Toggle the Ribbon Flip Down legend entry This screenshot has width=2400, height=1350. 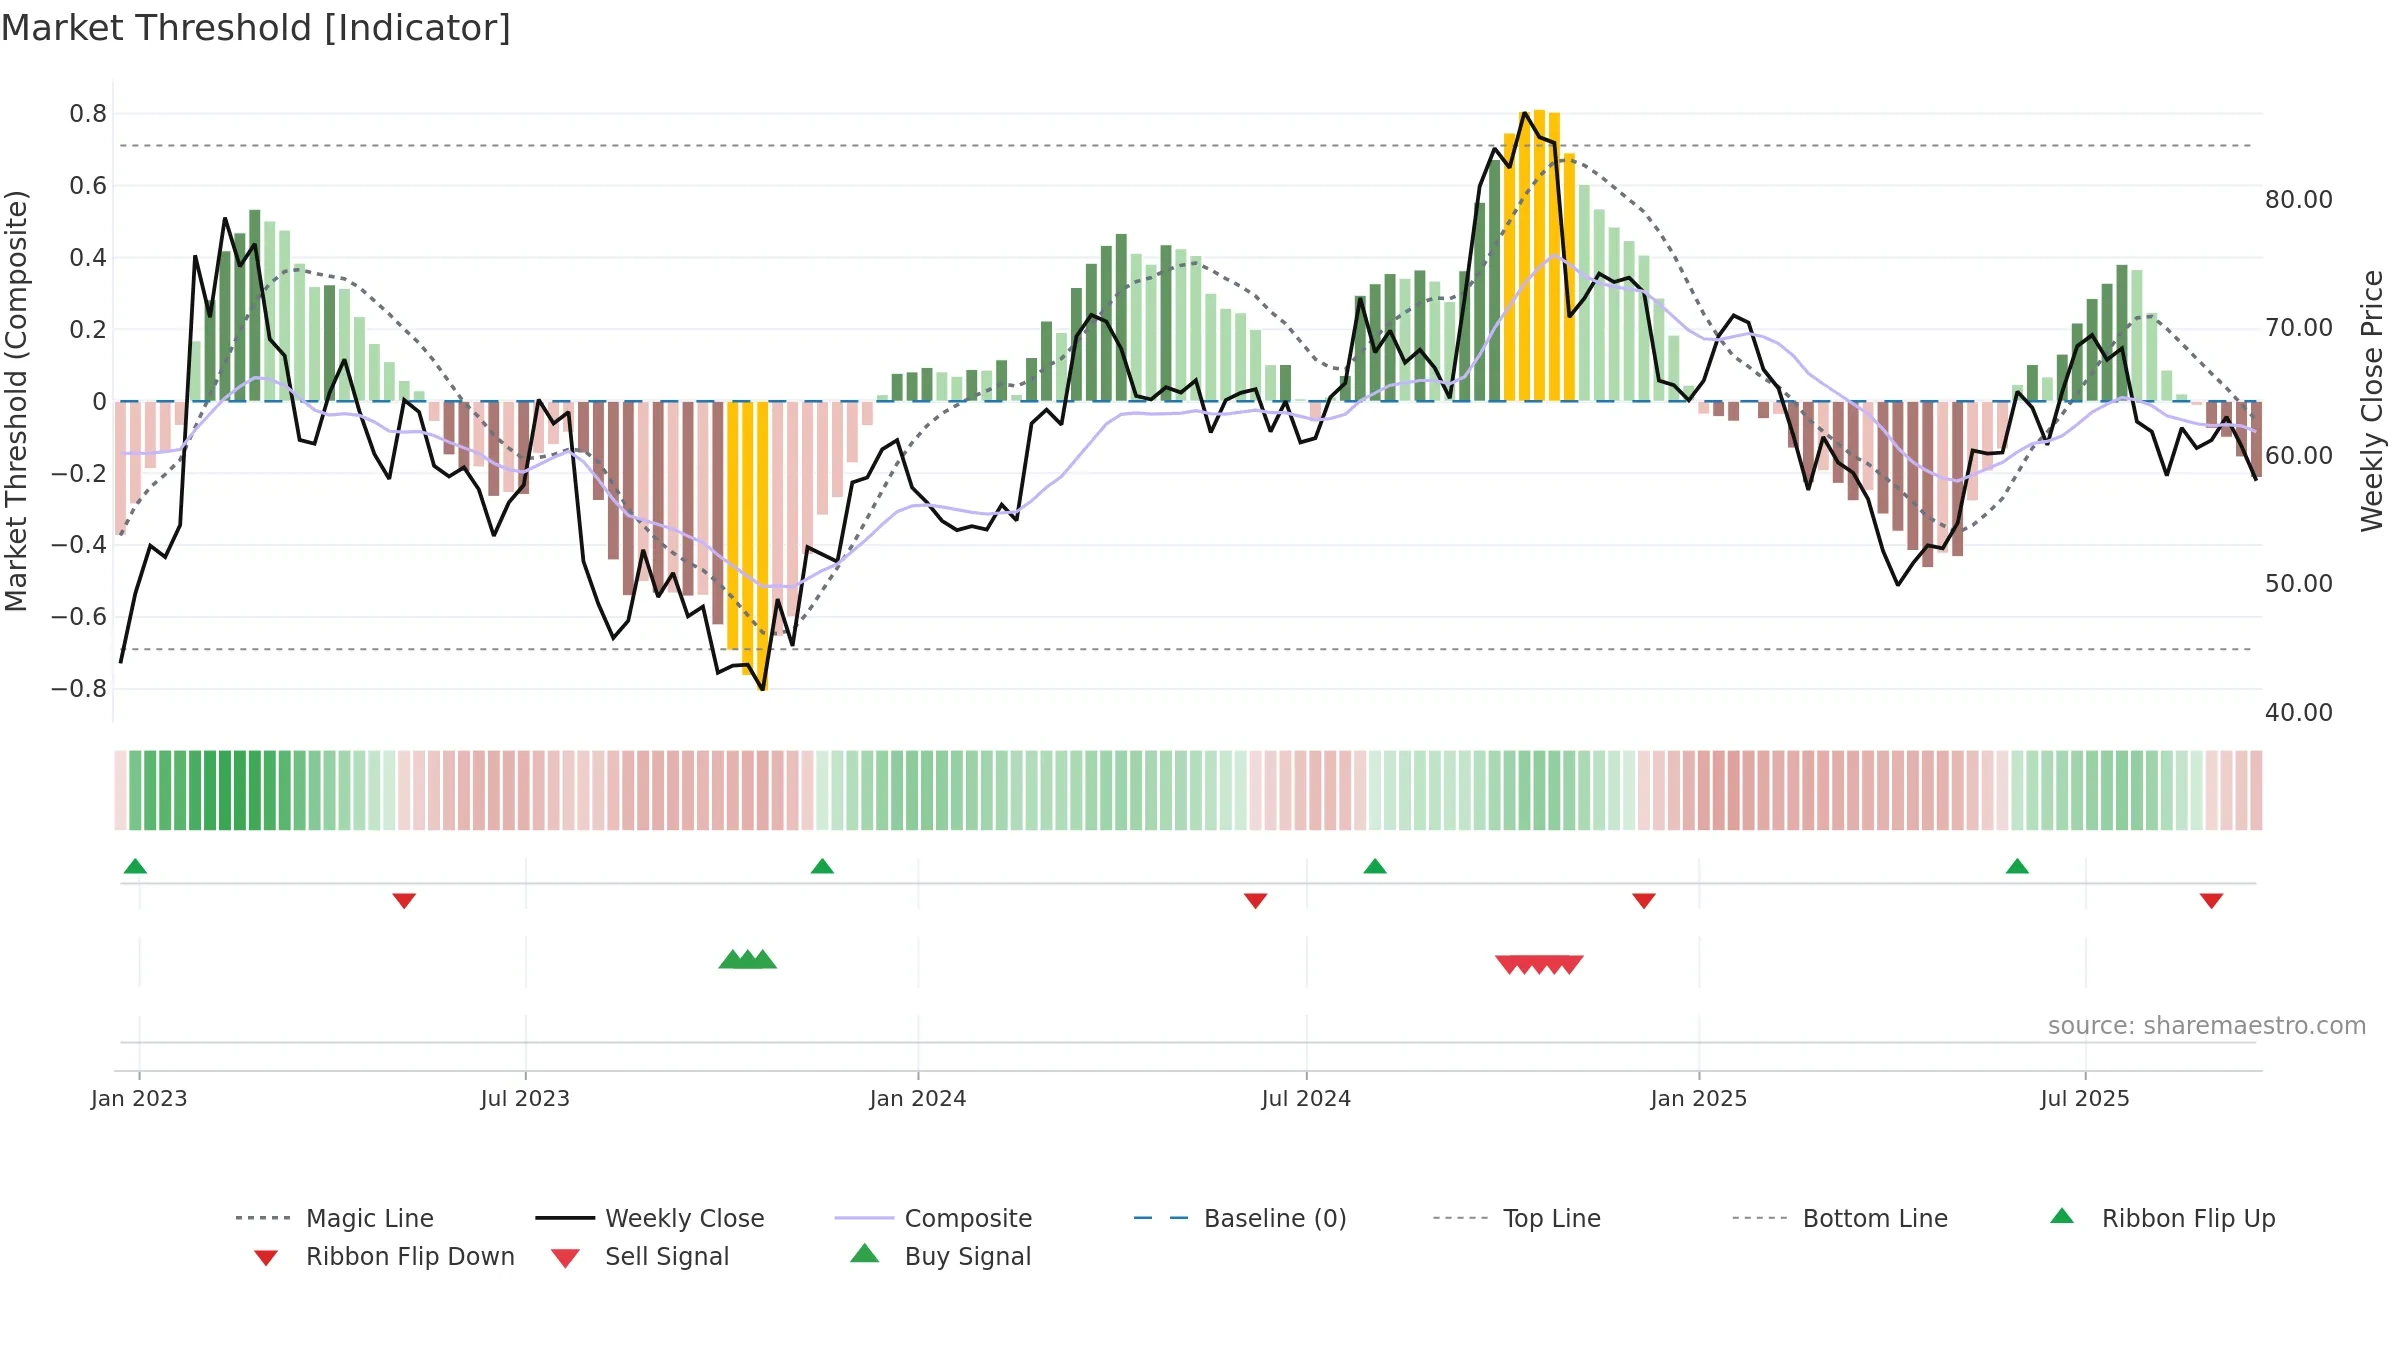click(383, 1256)
